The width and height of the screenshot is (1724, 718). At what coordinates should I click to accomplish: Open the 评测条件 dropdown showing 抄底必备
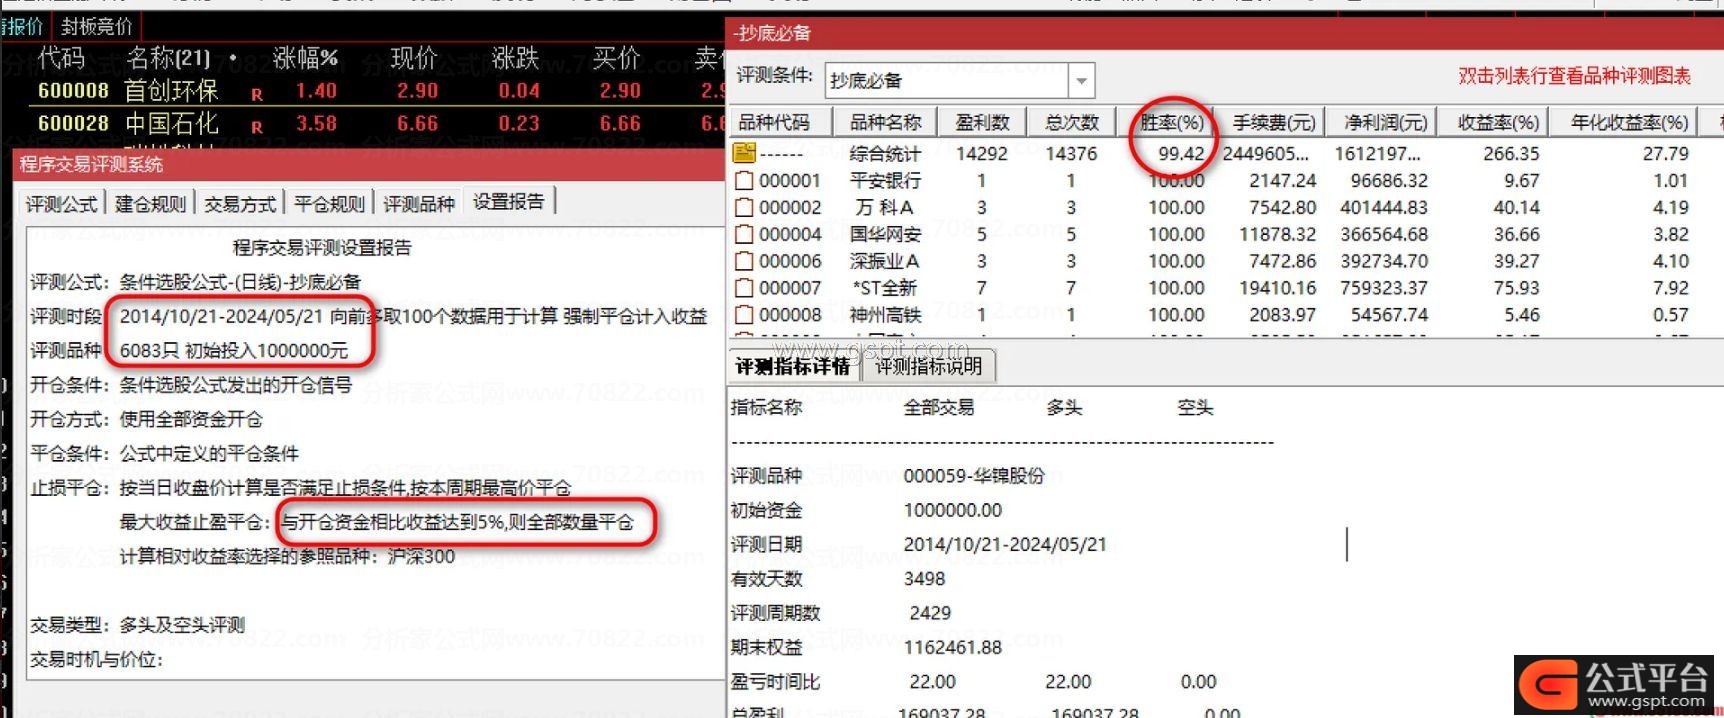[x=1081, y=80]
